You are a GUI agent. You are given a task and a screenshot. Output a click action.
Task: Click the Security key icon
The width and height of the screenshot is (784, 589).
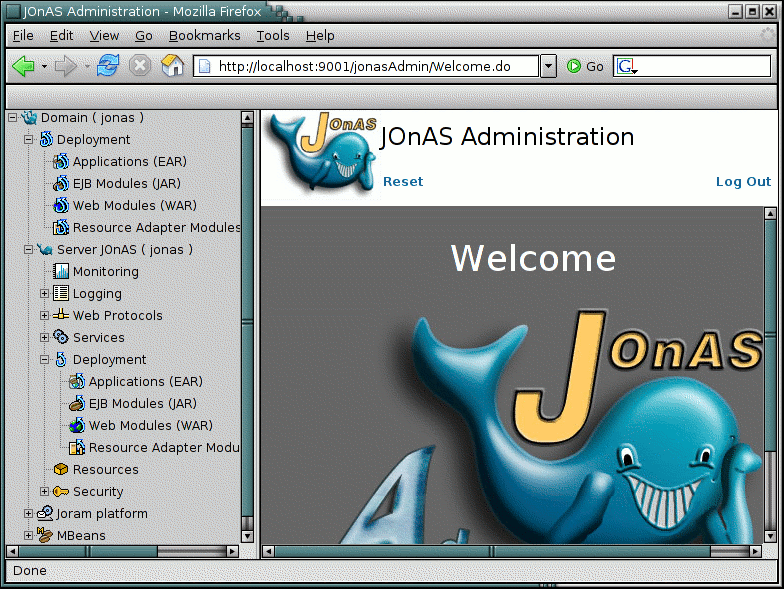[61, 492]
